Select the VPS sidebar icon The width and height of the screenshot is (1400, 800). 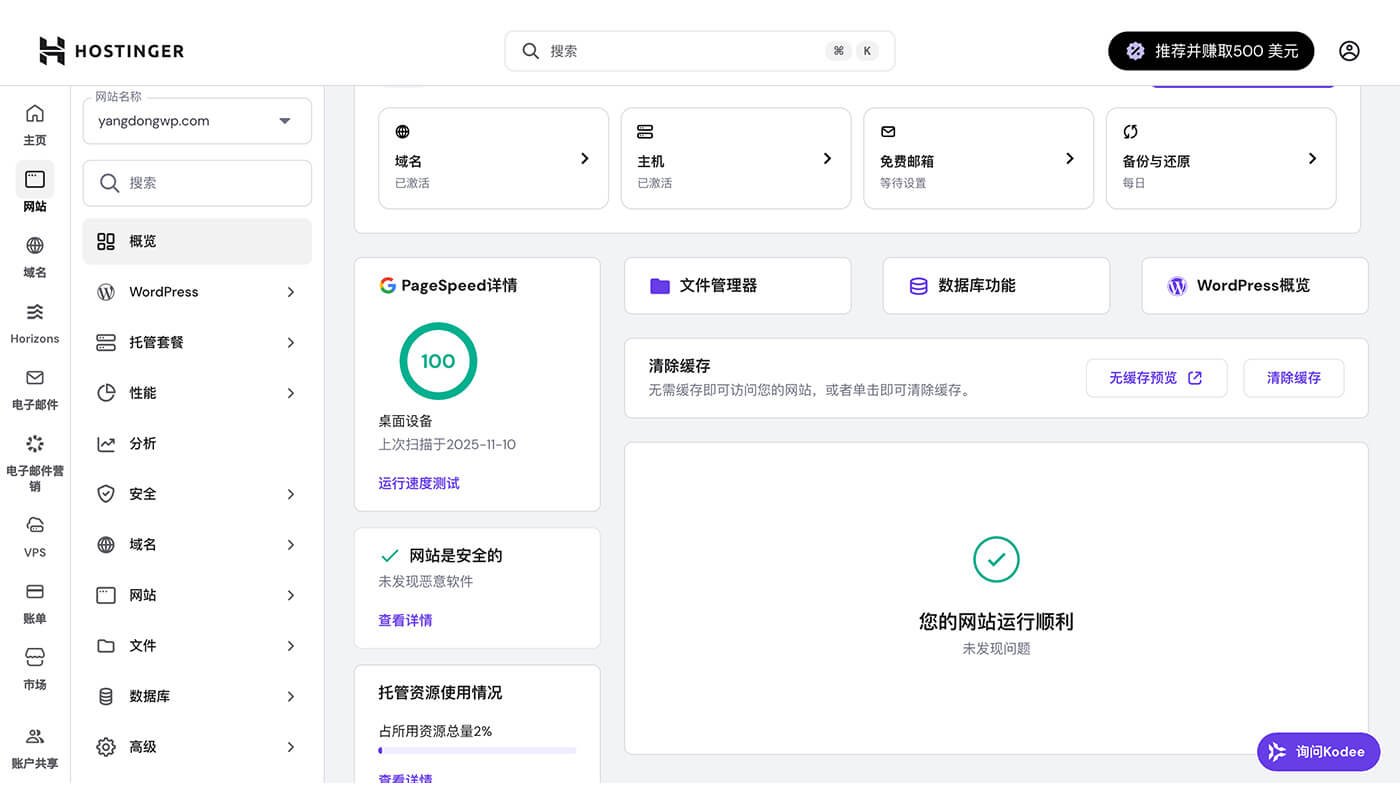(34, 537)
